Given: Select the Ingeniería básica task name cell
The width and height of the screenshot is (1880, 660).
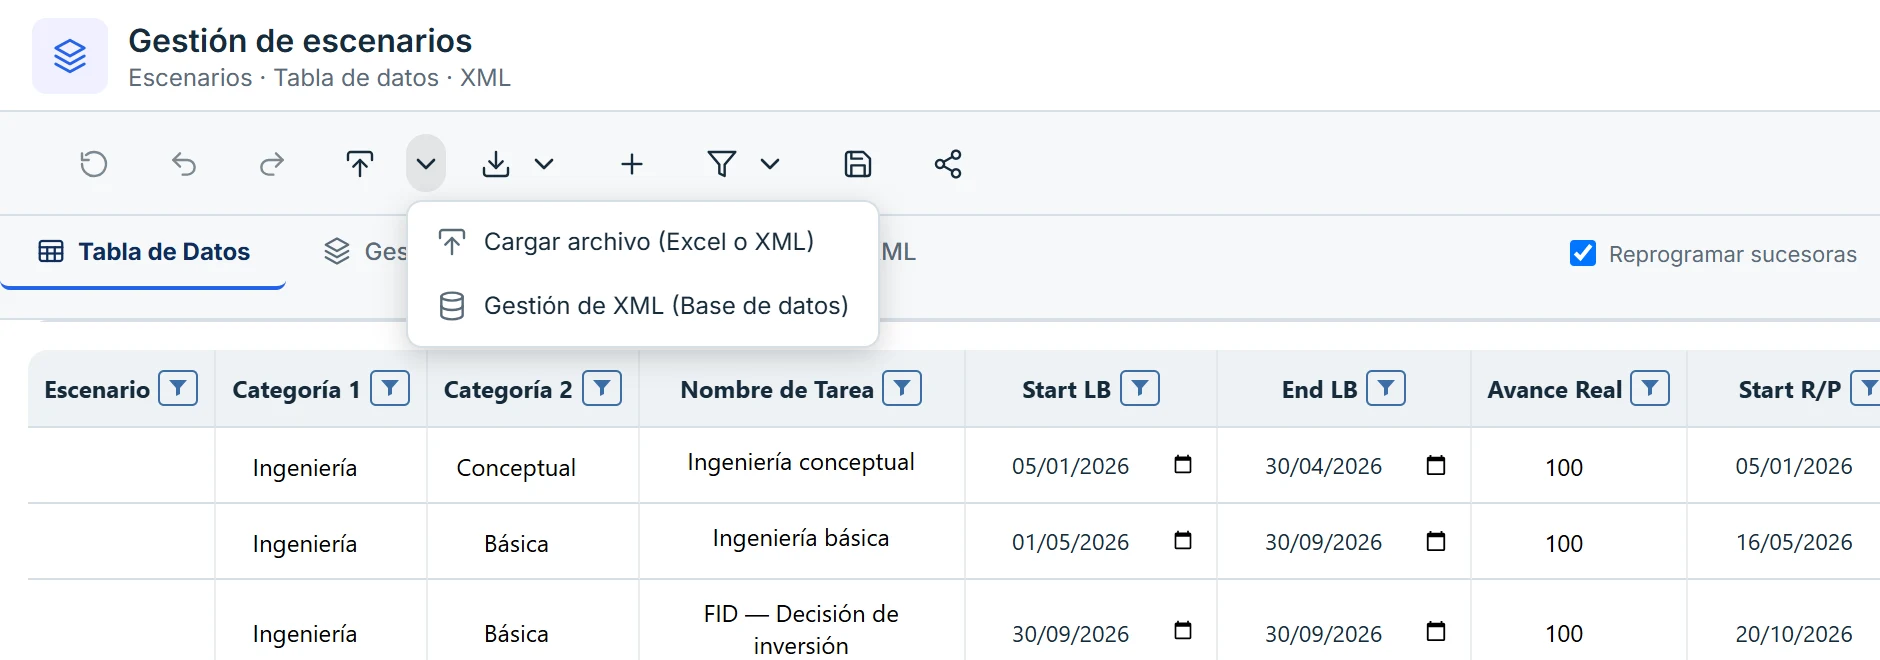Looking at the screenshot, I should coord(801,539).
